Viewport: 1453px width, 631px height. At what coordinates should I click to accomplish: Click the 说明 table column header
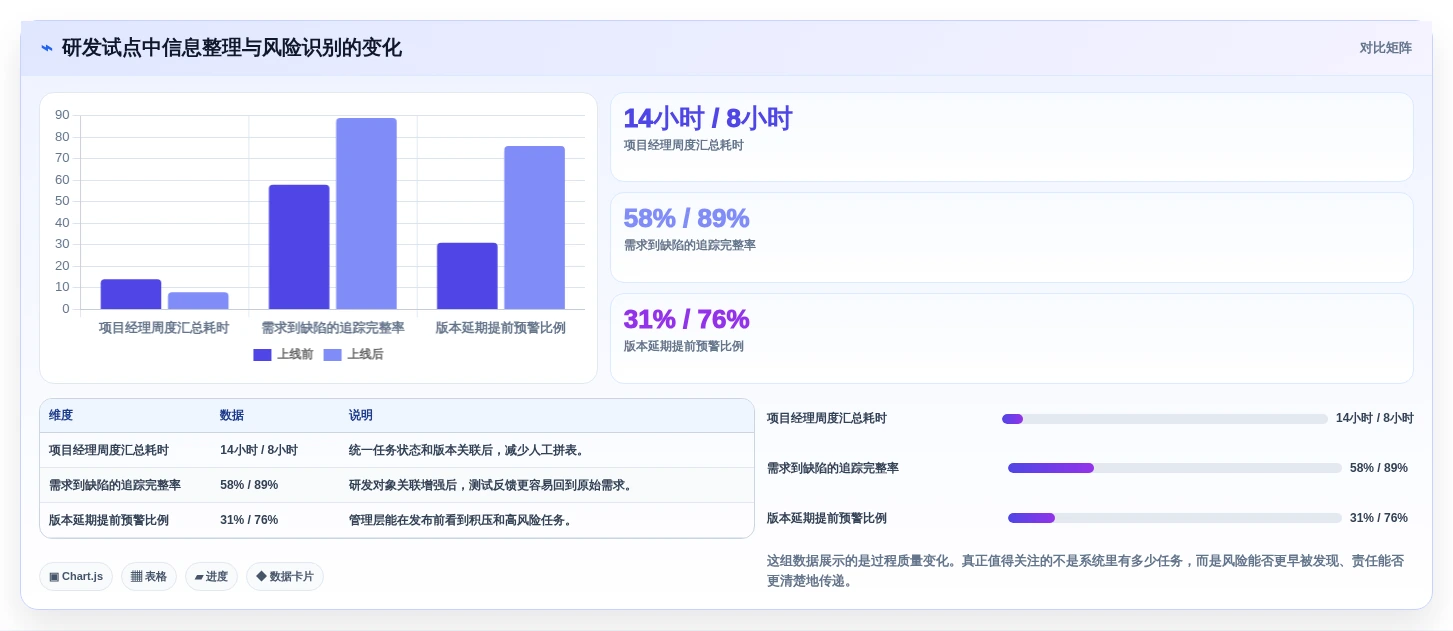361,416
